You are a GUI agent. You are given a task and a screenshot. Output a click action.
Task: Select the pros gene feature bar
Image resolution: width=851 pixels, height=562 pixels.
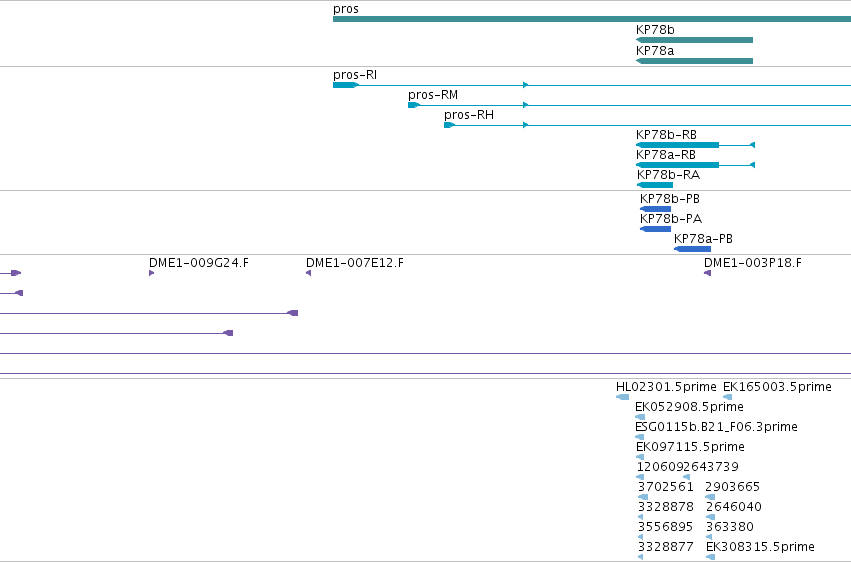[x=592, y=20]
